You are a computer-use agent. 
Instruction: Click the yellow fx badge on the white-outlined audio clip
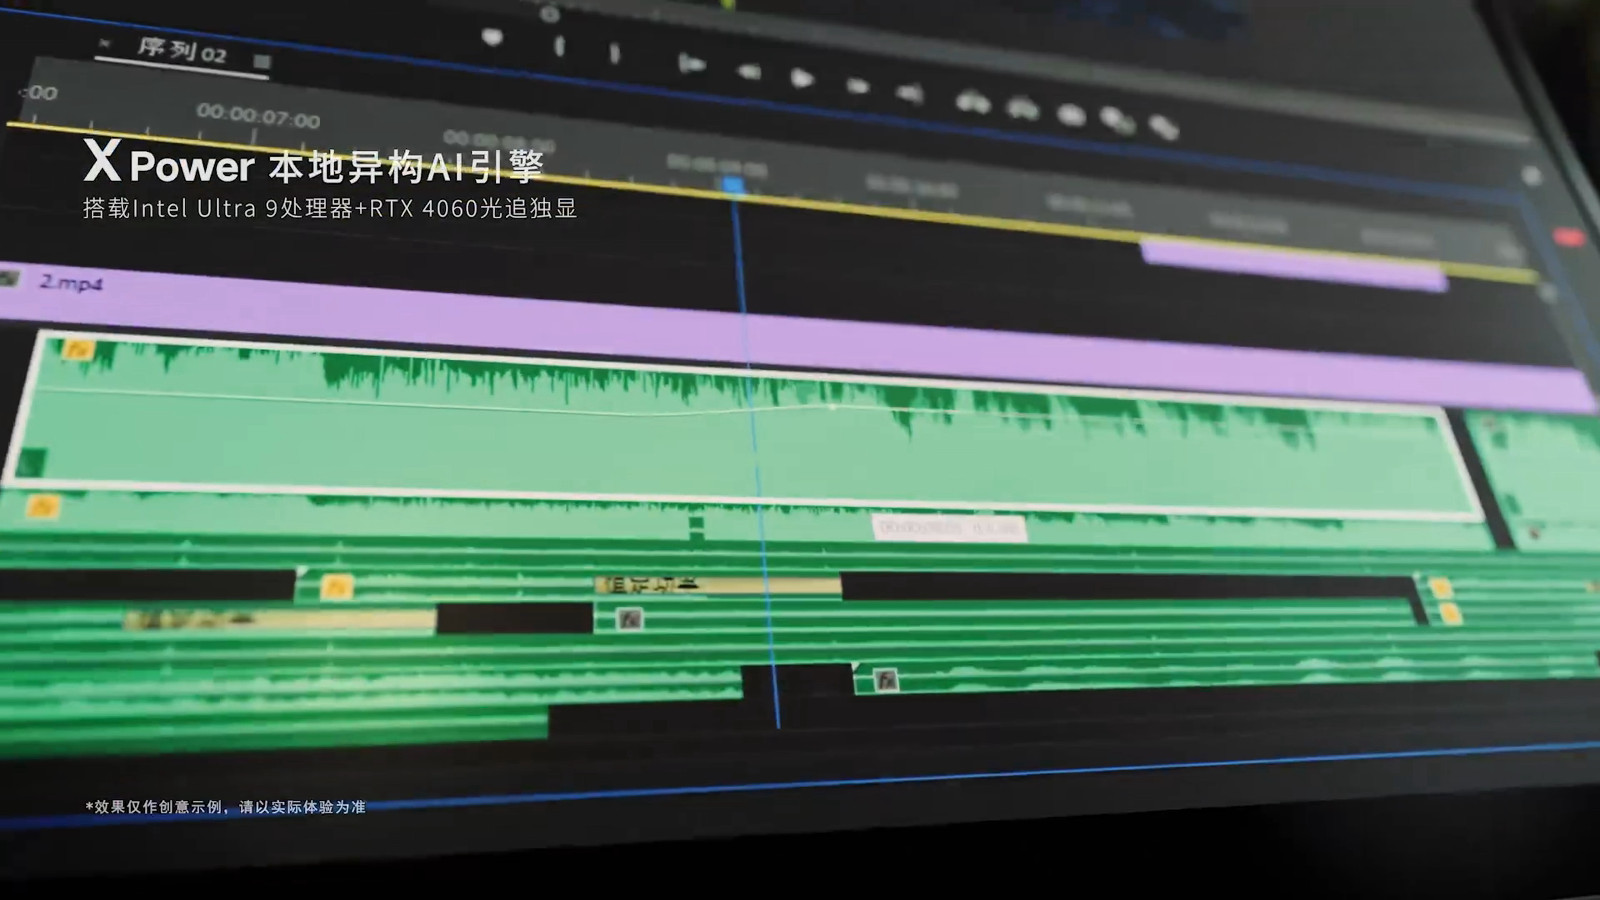tap(79, 349)
